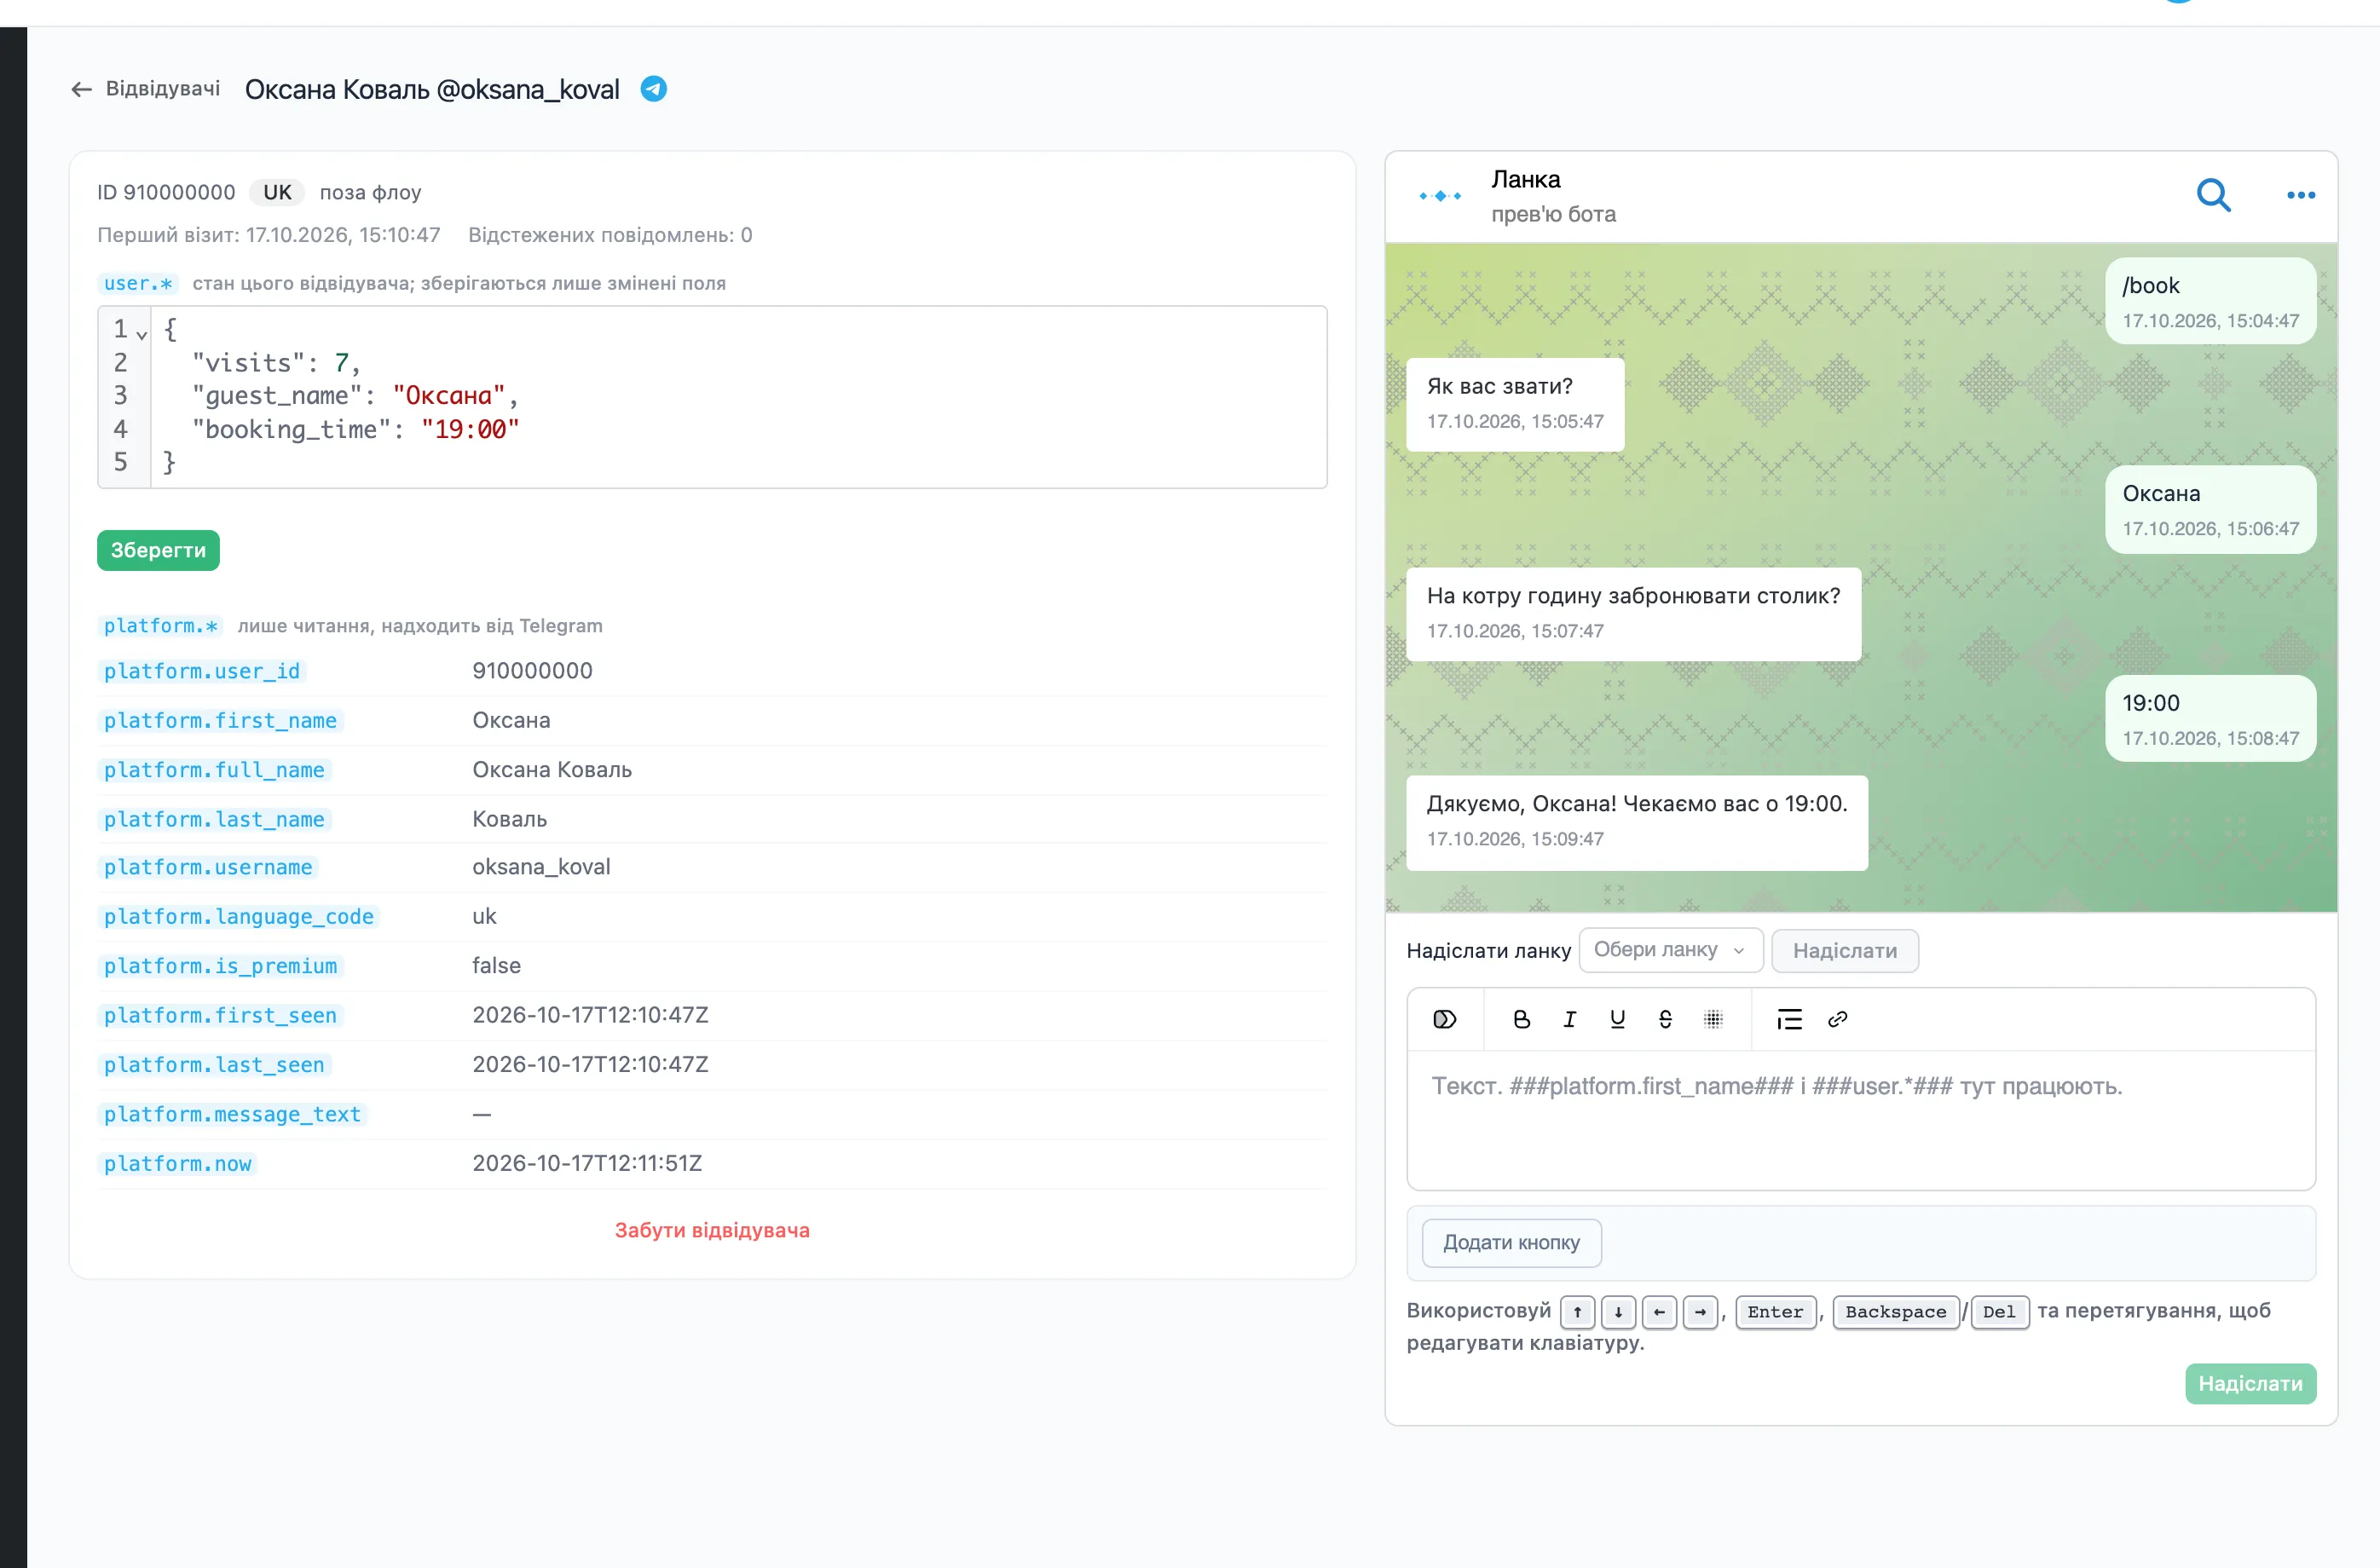Apply spoiler formatting
Image resolution: width=2380 pixels, height=1568 pixels.
(1713, 1019)
